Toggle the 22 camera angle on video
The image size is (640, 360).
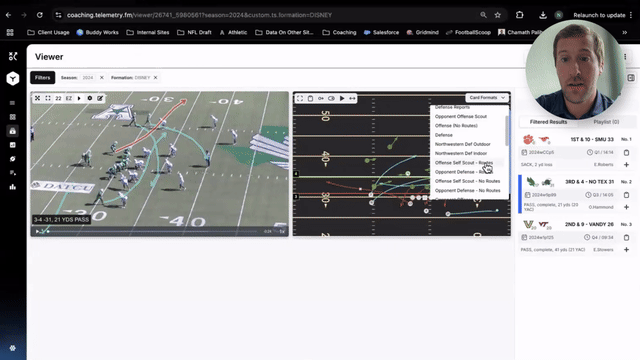click(58, 98)
